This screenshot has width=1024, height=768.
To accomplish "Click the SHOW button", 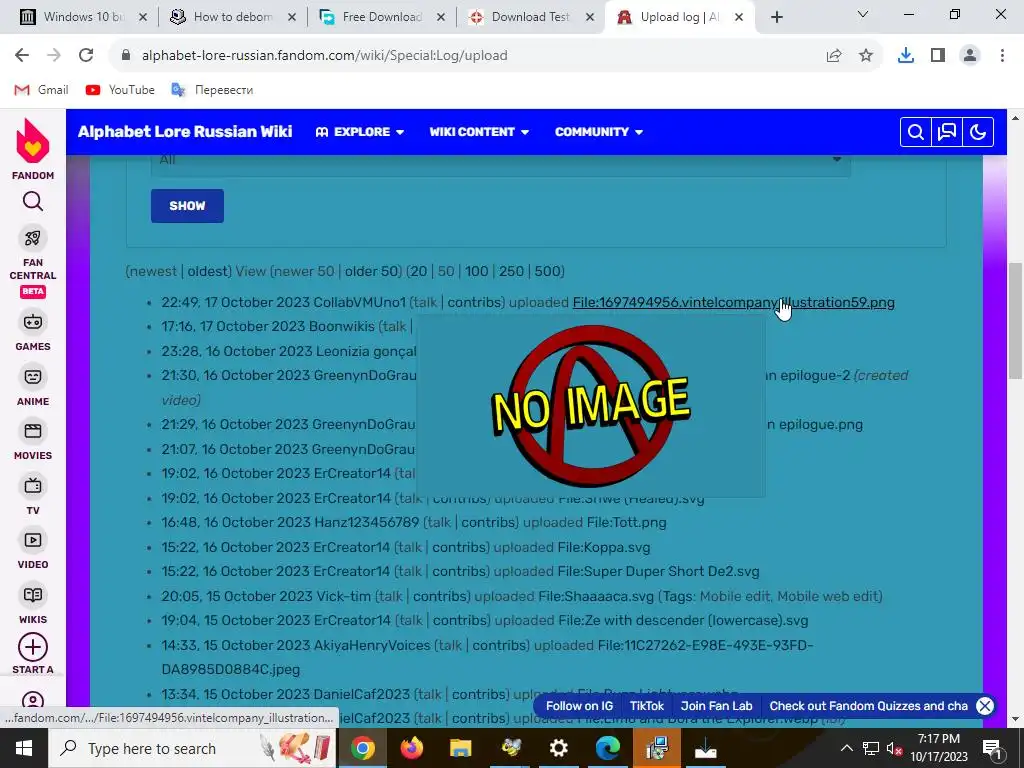I will [187, 206].
